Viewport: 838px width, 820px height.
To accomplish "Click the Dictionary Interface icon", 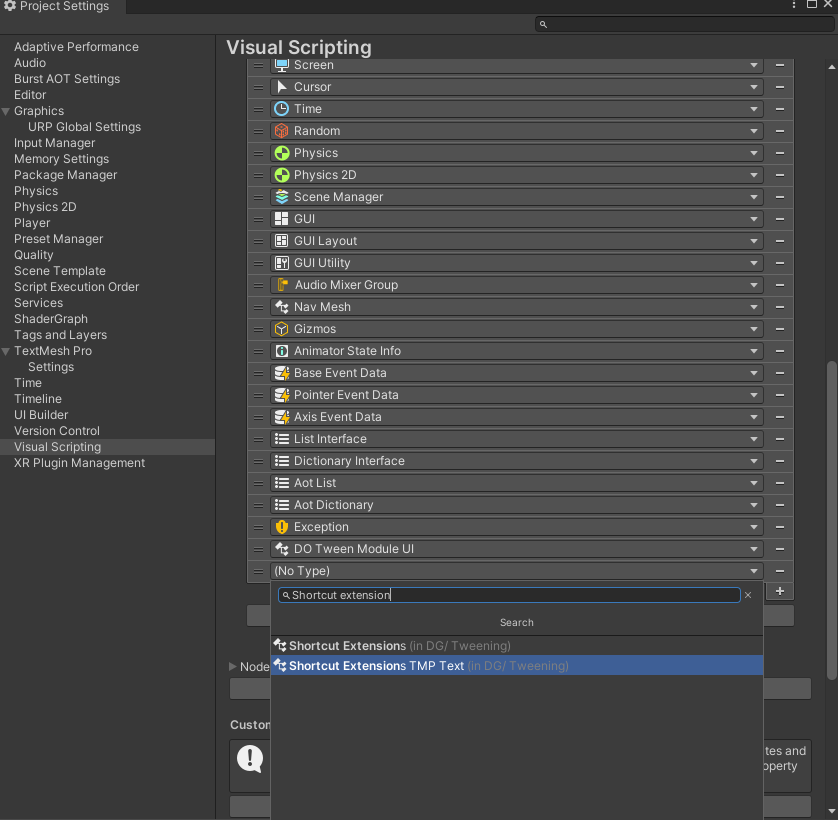I will click(282, 461).
